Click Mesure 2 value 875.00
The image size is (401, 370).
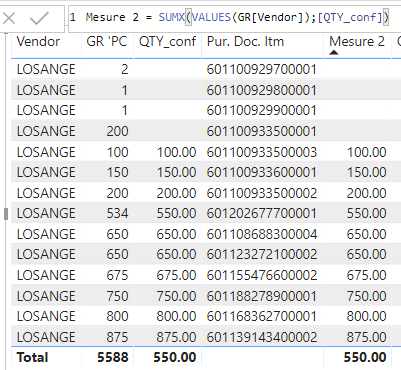pyautogui.click(x=366, y=337)
